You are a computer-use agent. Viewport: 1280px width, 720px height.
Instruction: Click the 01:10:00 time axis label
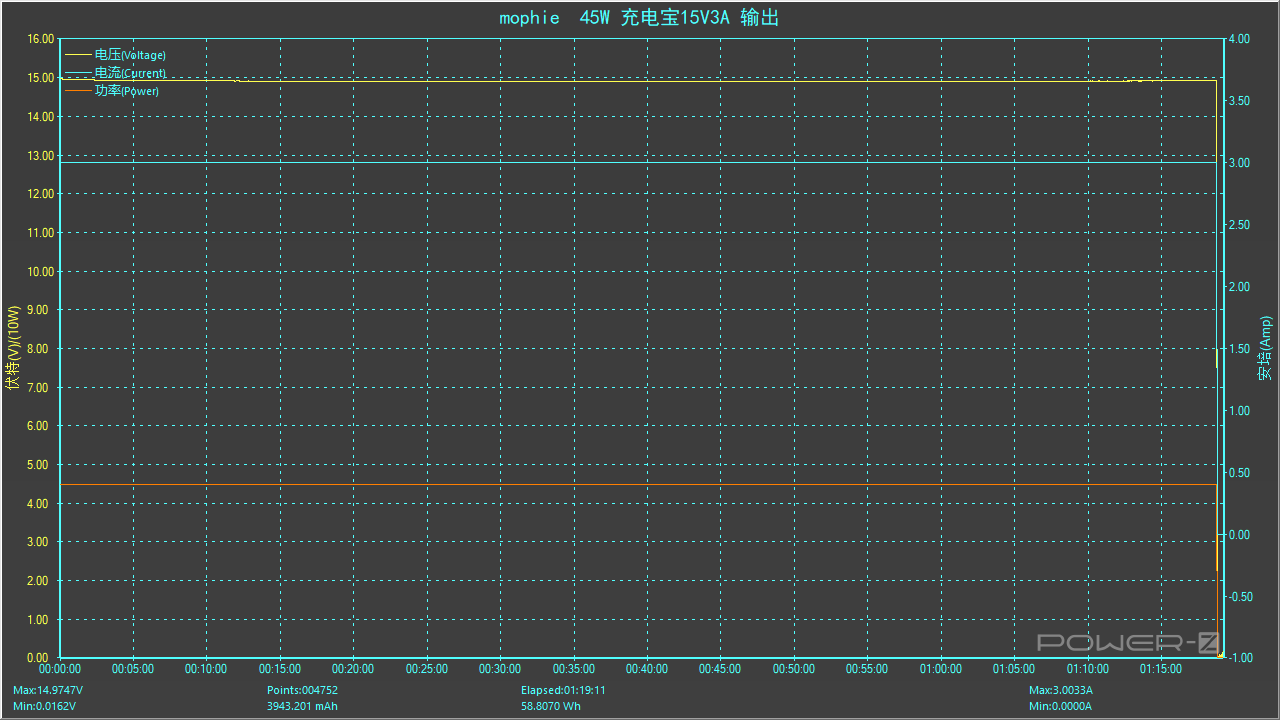tap(1088, 670)
